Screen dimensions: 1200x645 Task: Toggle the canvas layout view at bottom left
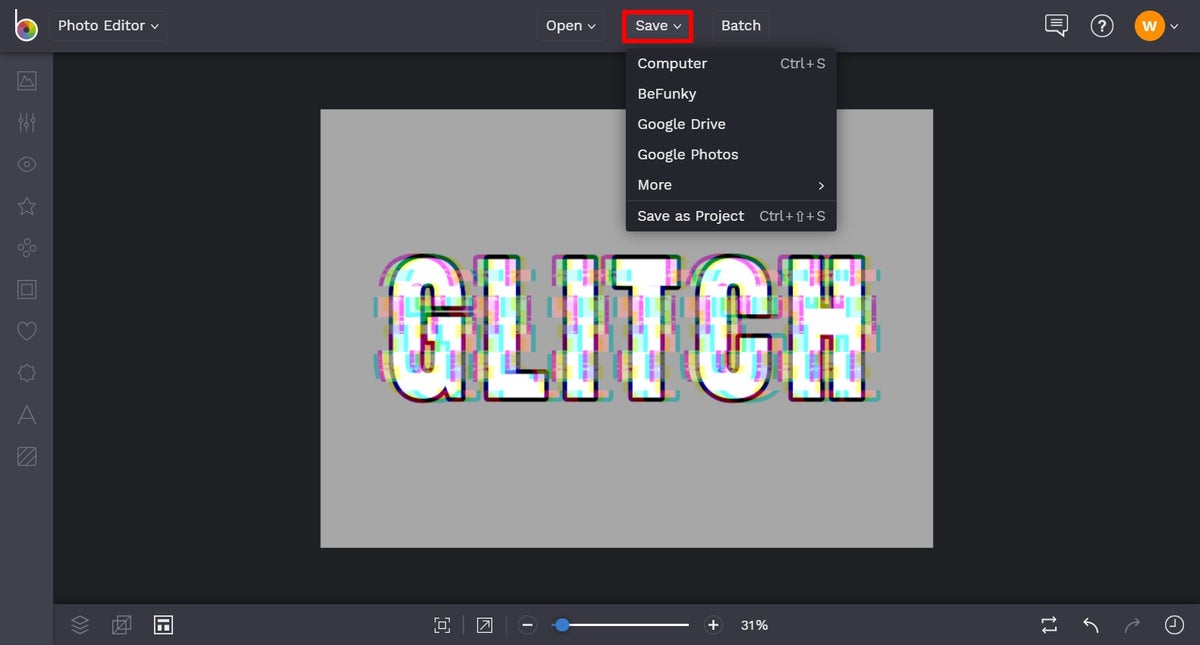tap(163, 624)
